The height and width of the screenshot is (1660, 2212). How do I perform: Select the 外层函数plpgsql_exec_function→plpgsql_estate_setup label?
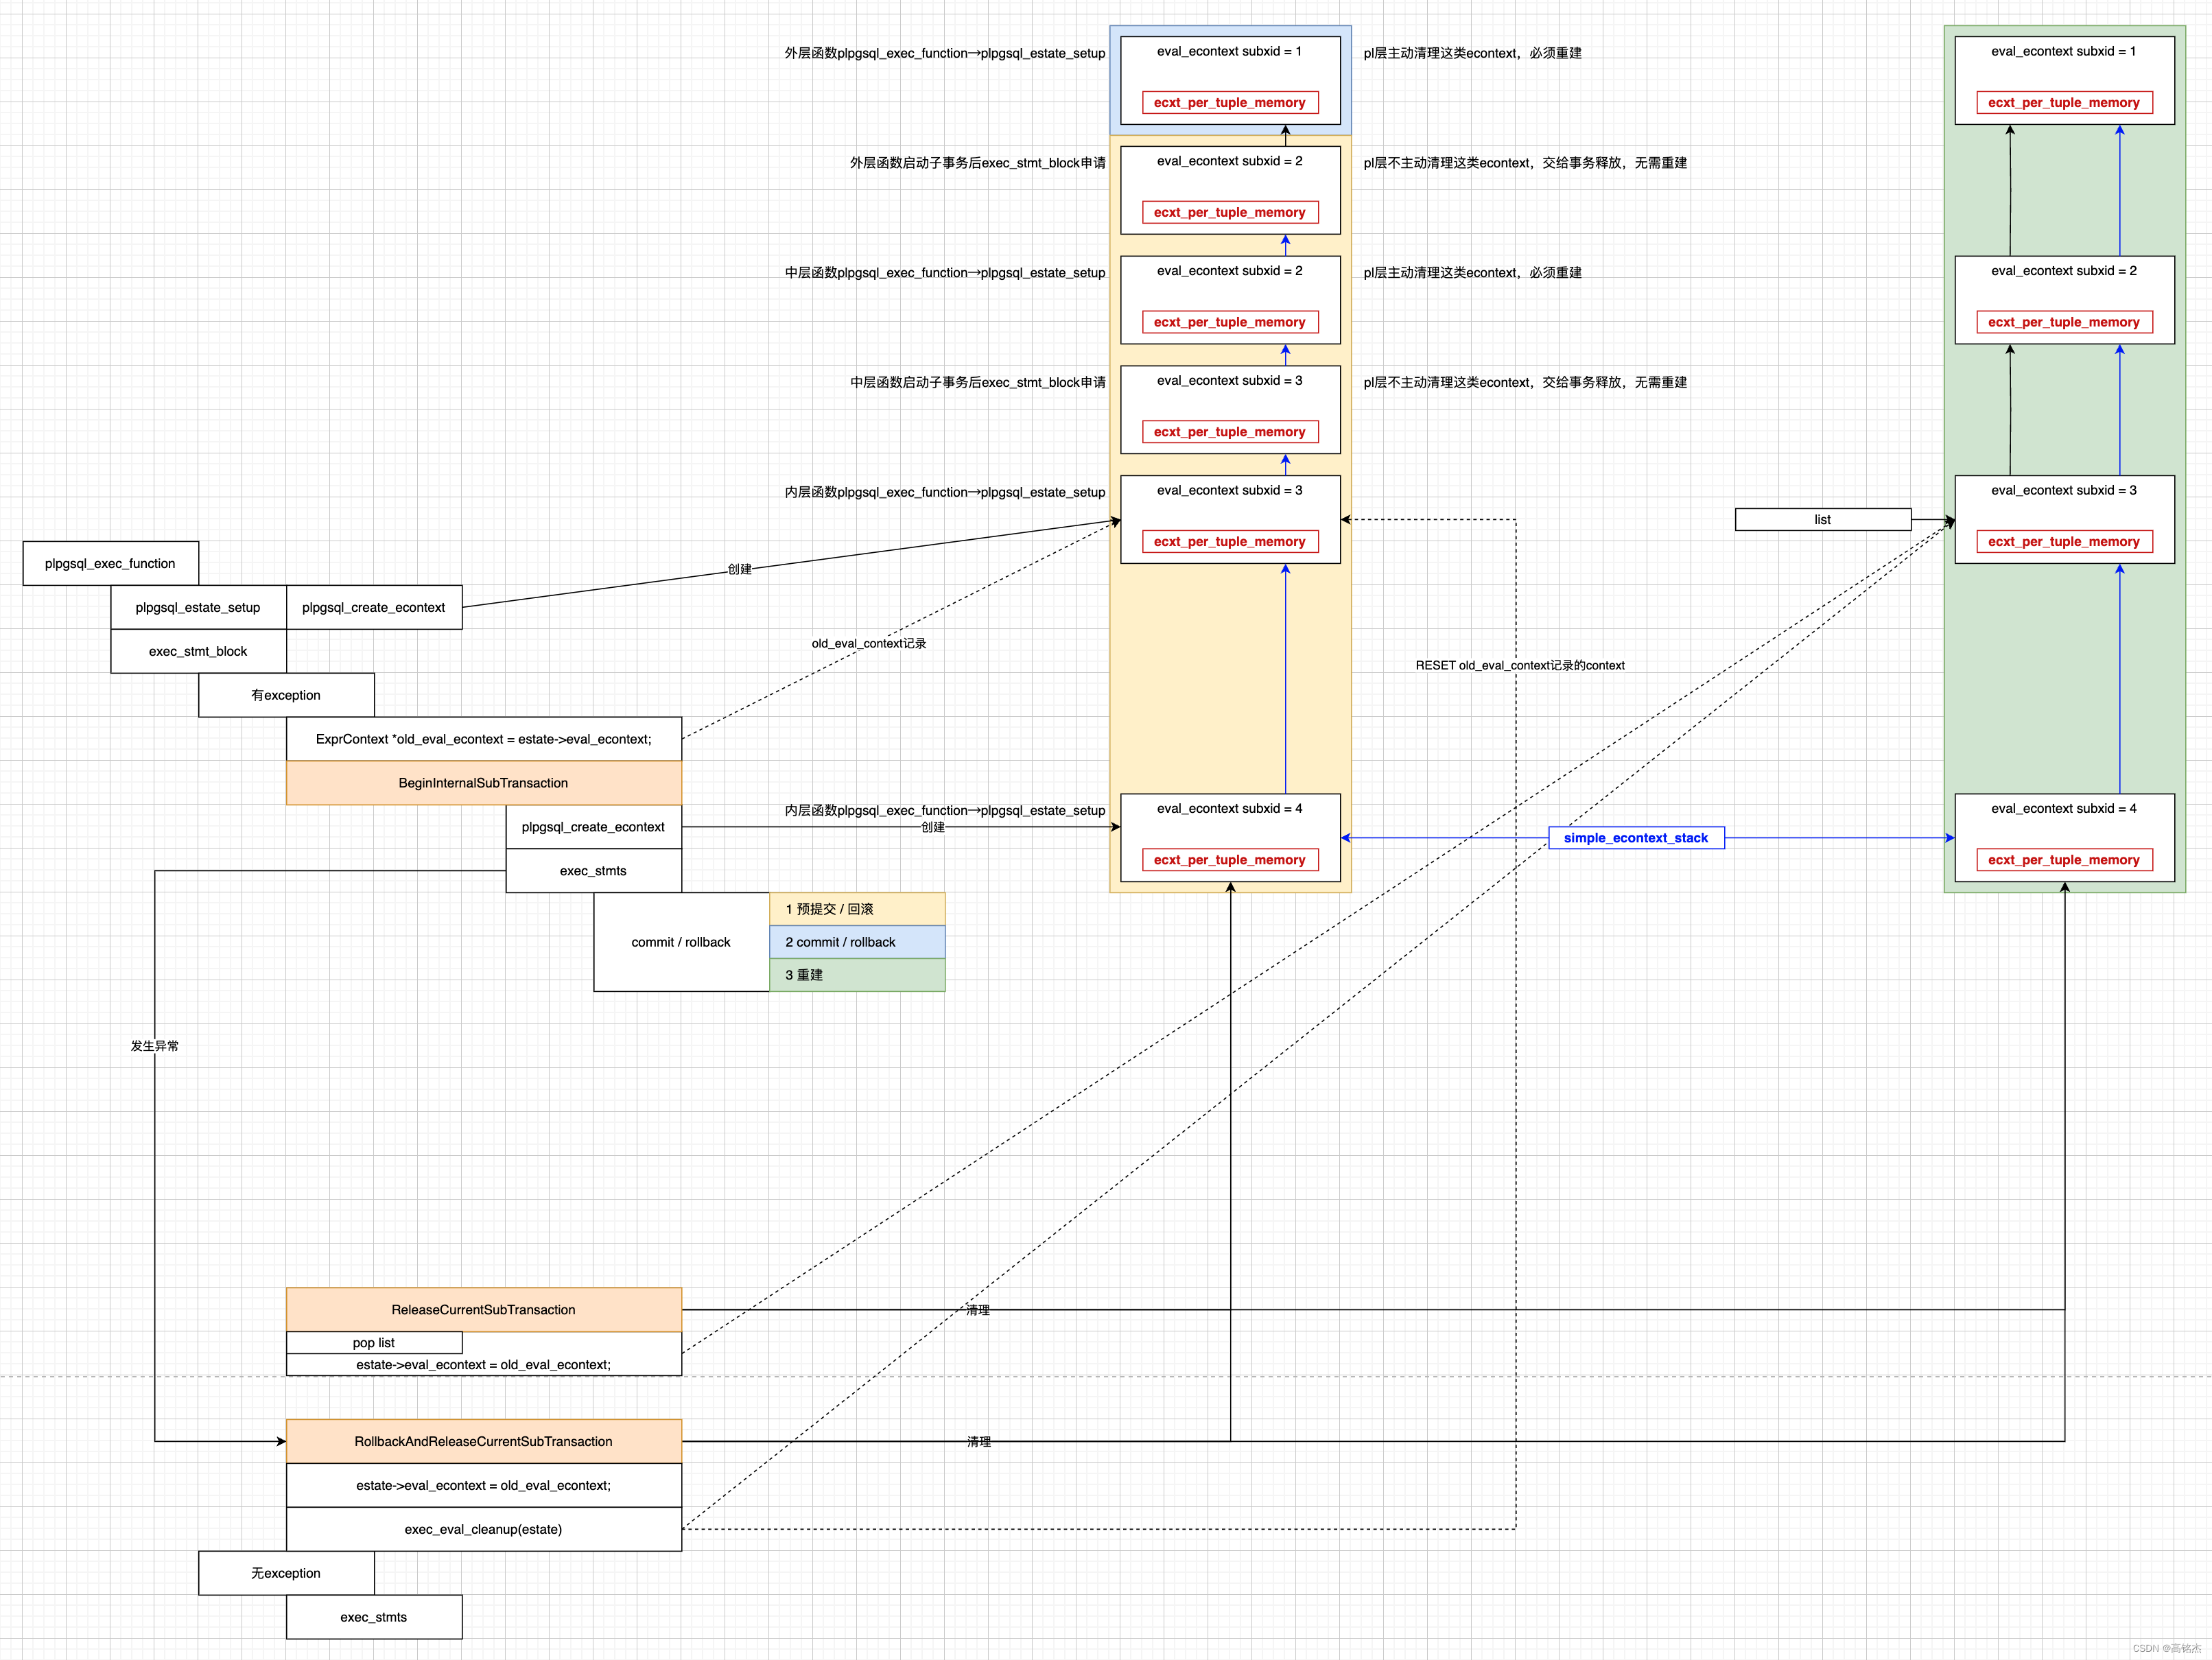pos(945,53)
